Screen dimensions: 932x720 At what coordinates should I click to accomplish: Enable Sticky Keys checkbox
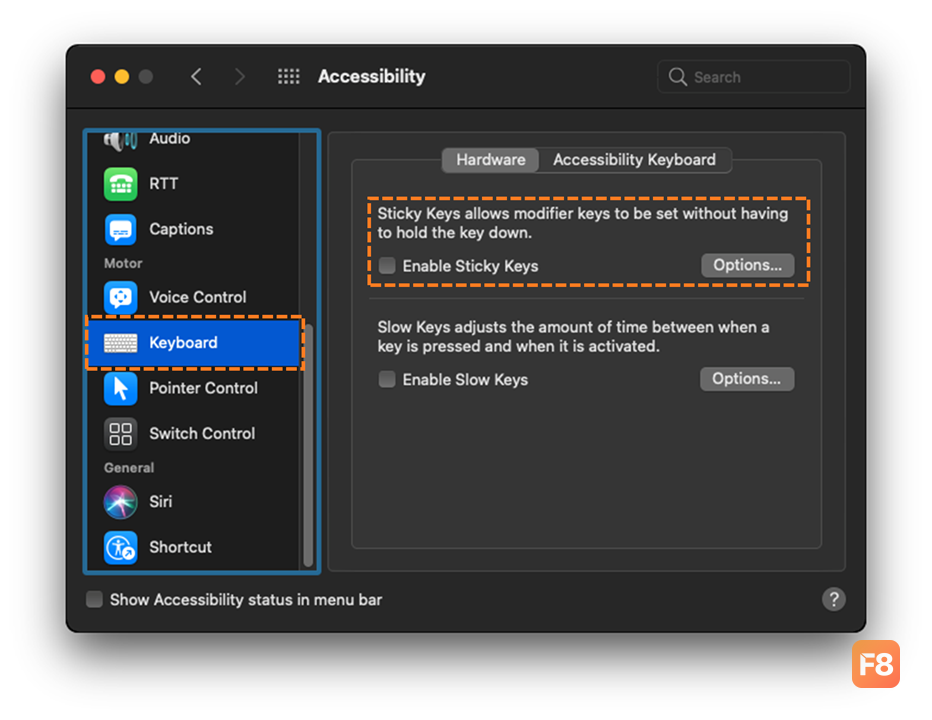(387, 265)
